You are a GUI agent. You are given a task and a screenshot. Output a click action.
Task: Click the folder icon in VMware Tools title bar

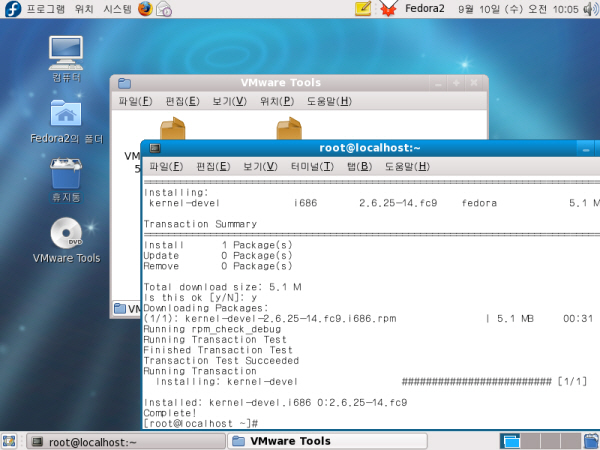[x=124, y=83]
